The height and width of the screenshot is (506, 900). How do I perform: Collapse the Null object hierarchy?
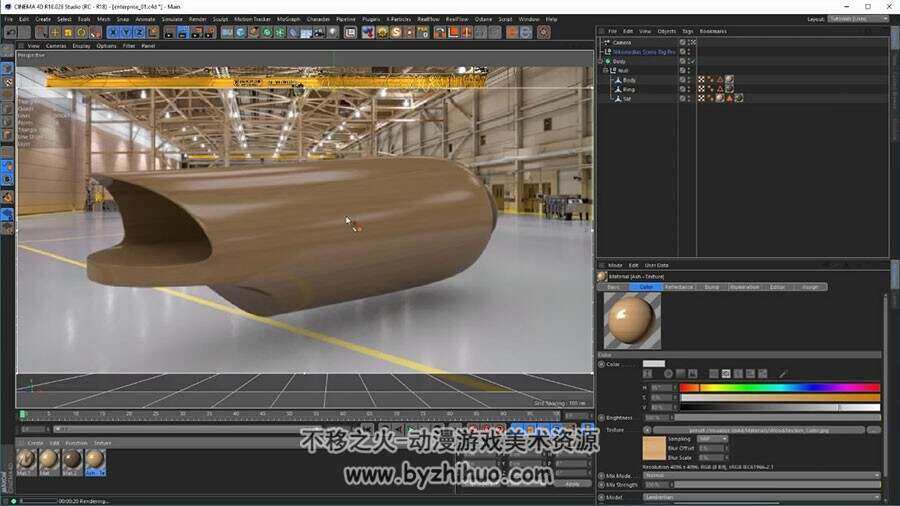pos(605,71)
